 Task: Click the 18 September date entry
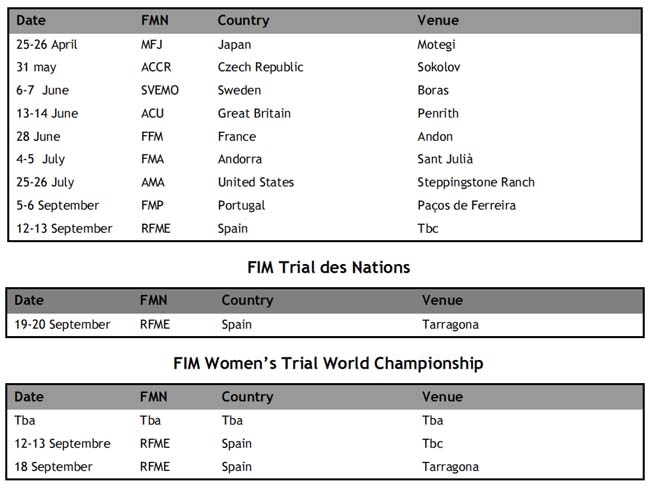tap(53, 467)
